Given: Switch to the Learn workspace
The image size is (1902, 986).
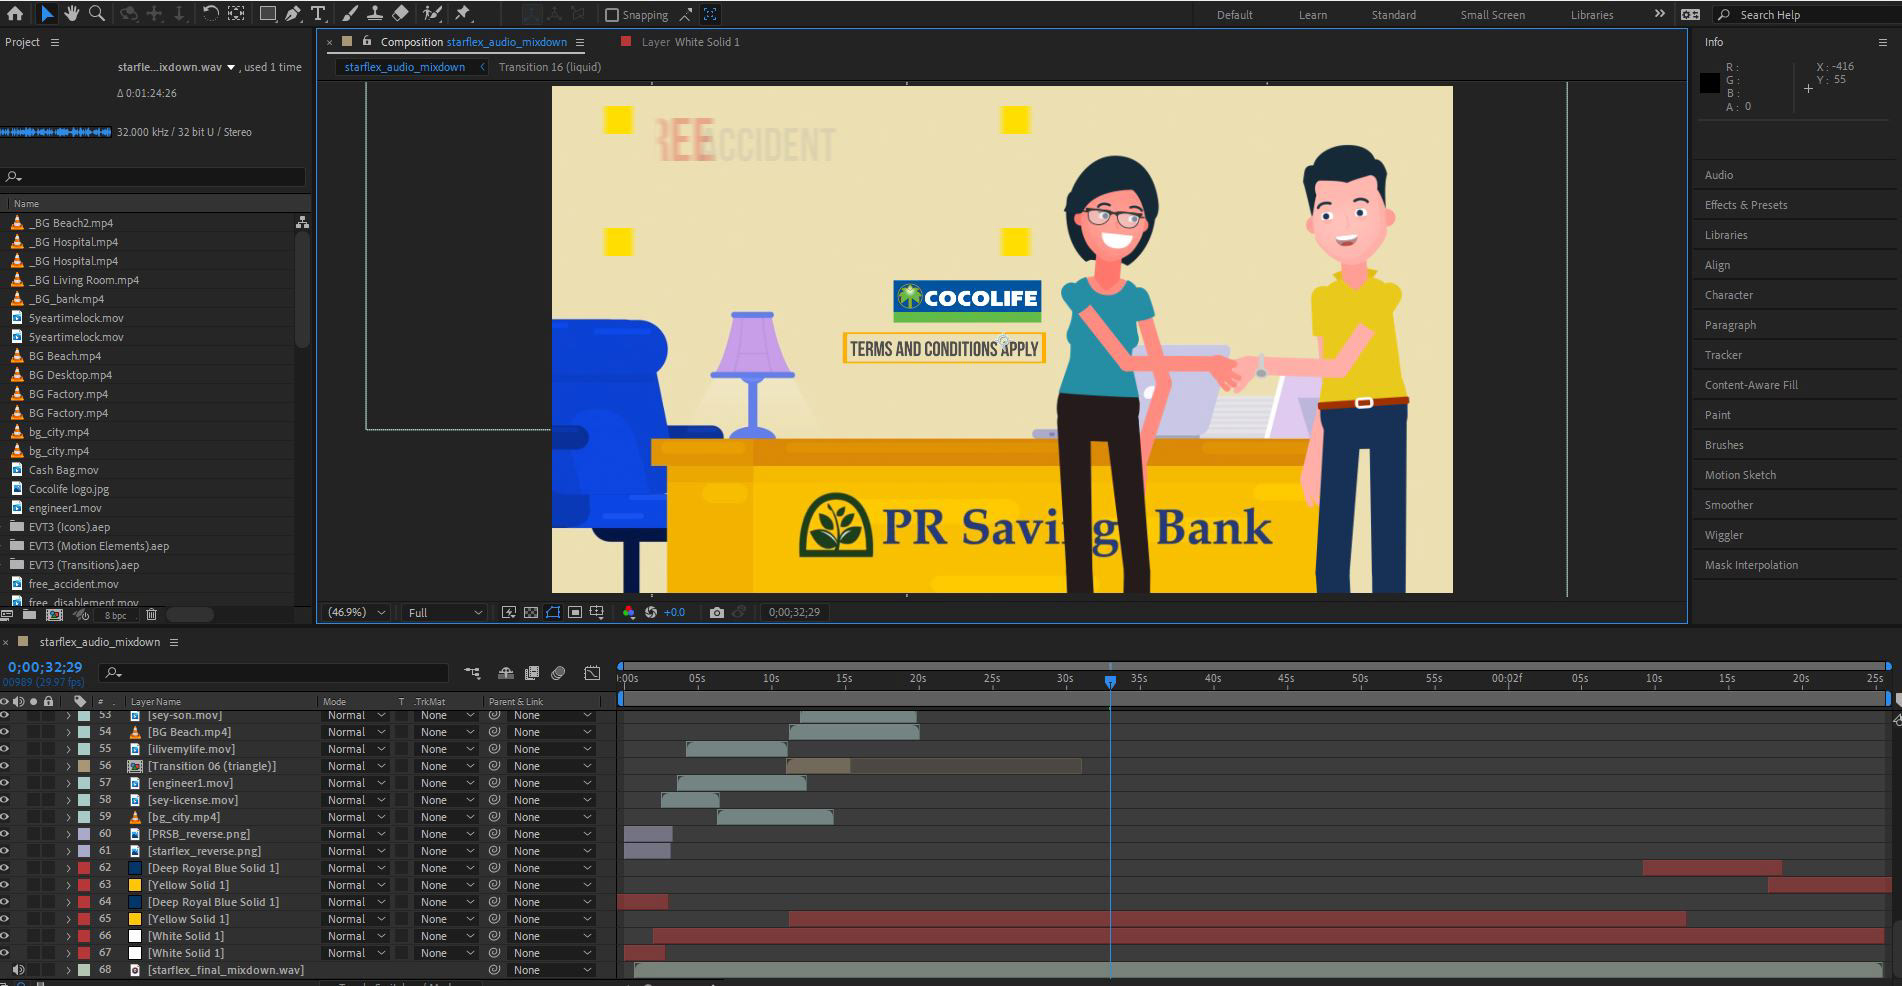Looking at the screenshot, I should (1313, 15).
